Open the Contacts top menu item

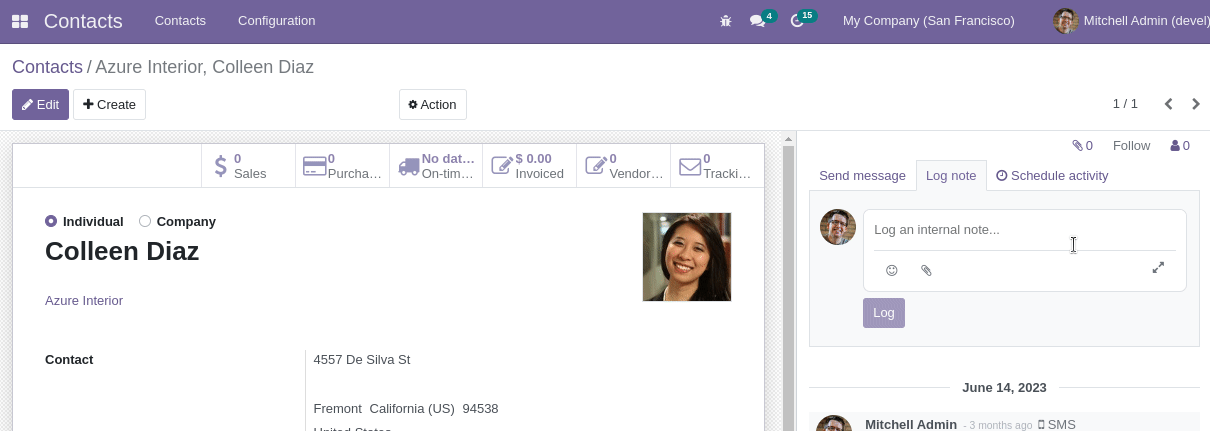pos(180,21)
